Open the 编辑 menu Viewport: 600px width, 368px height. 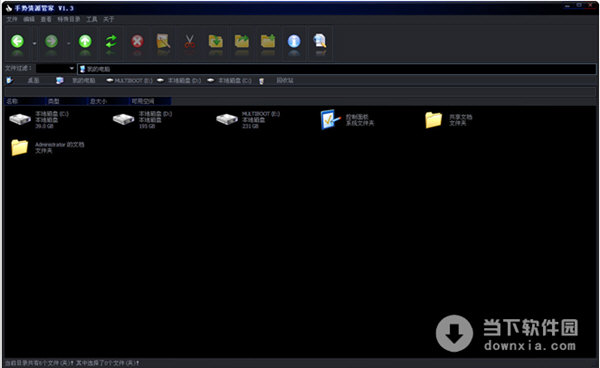[29, 19]
